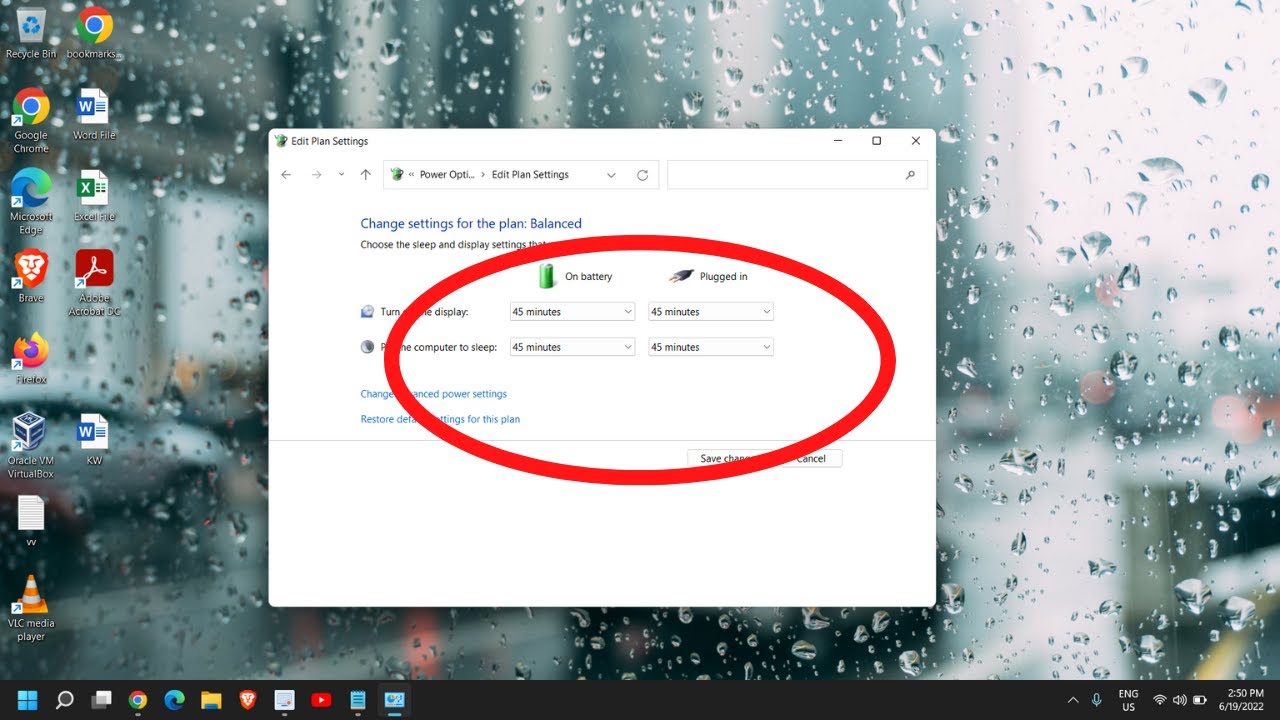Click Restore default settings for this plan
This screenshot has width=1280, height=720.
(x=440, y=420)
